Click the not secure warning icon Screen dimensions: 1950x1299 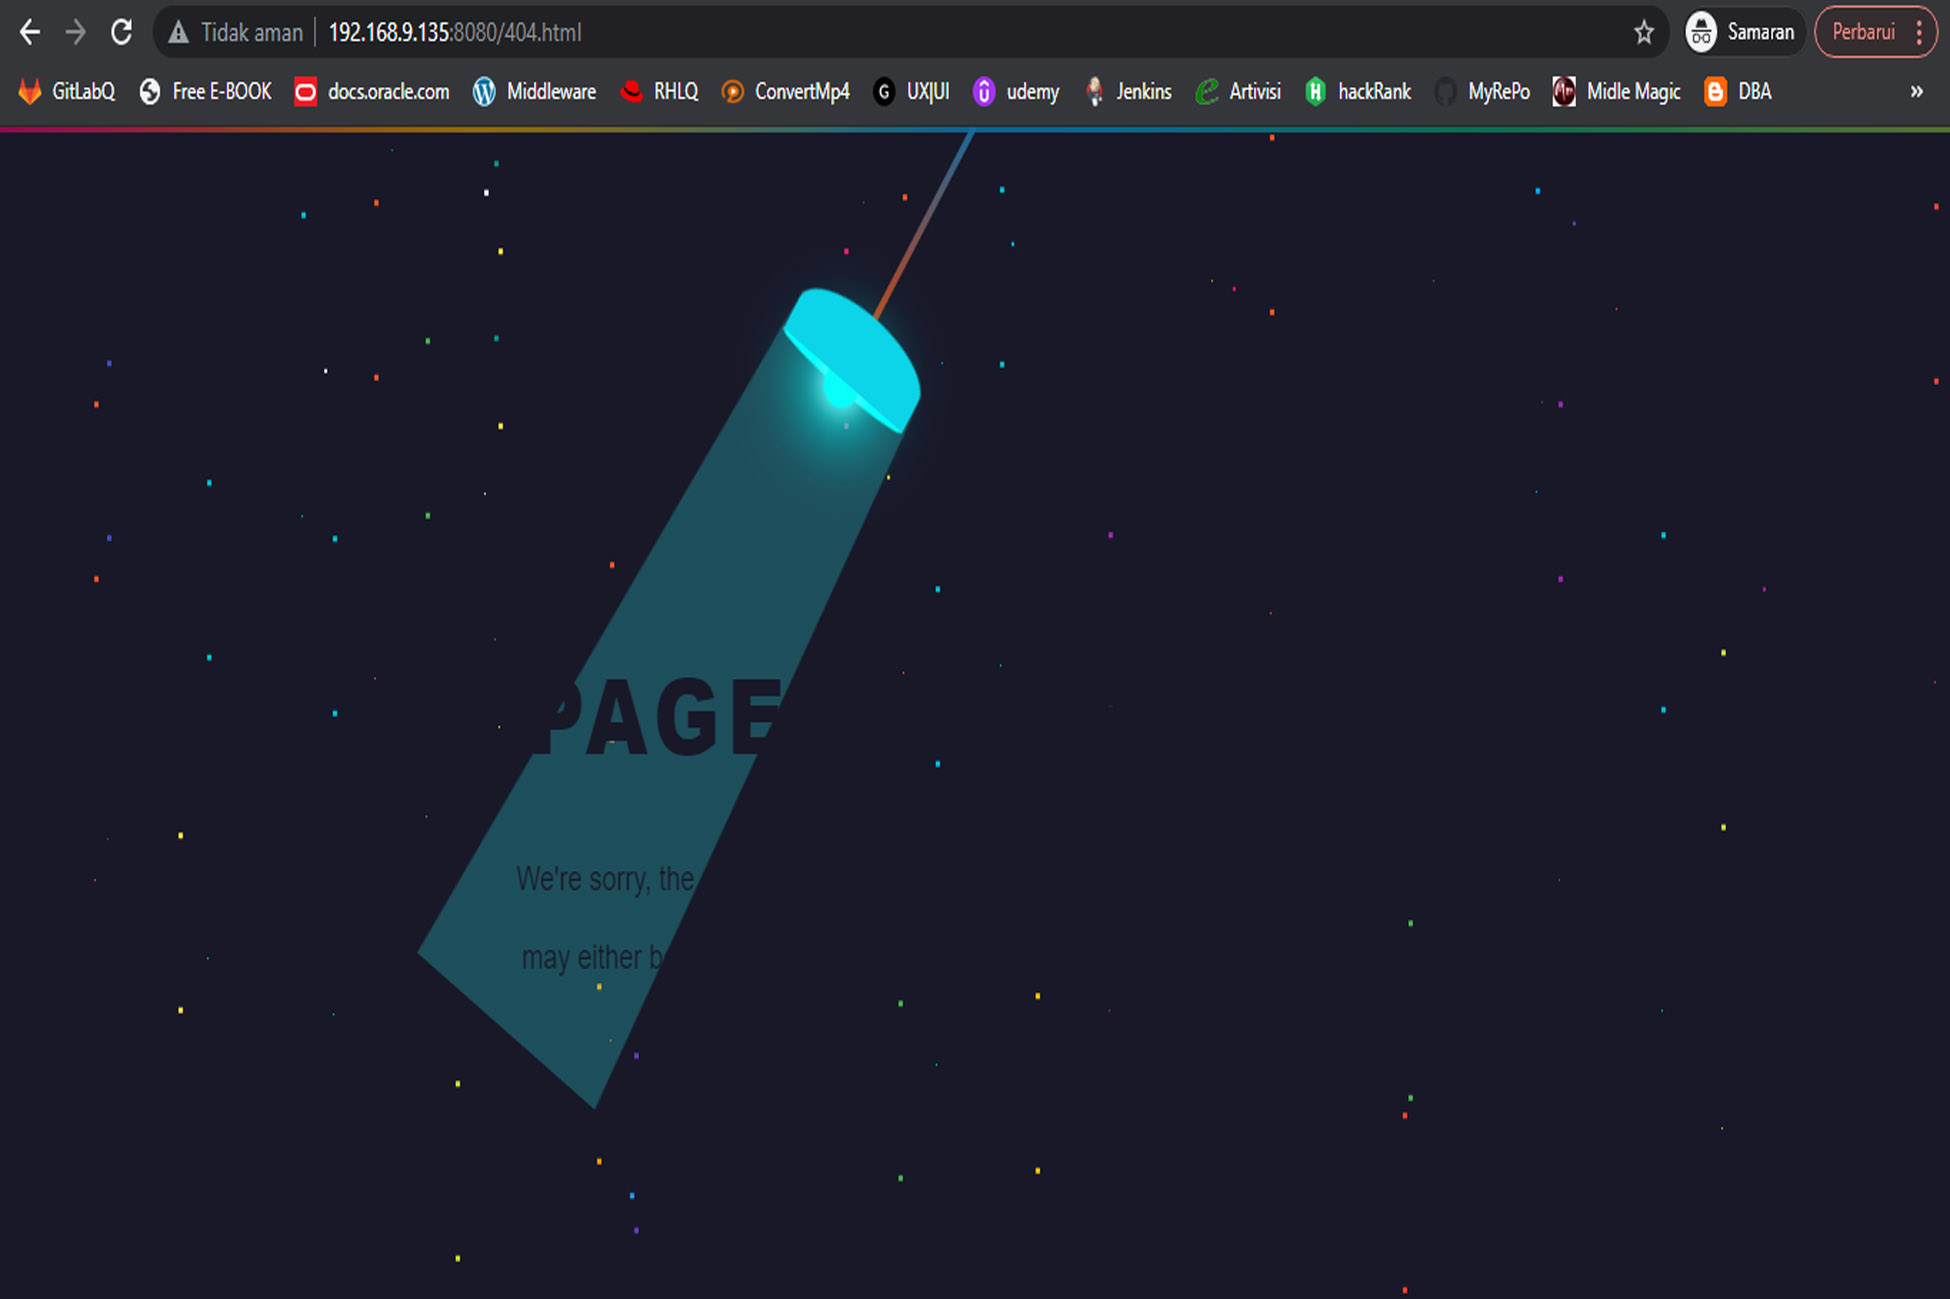(x=178, y=33)
